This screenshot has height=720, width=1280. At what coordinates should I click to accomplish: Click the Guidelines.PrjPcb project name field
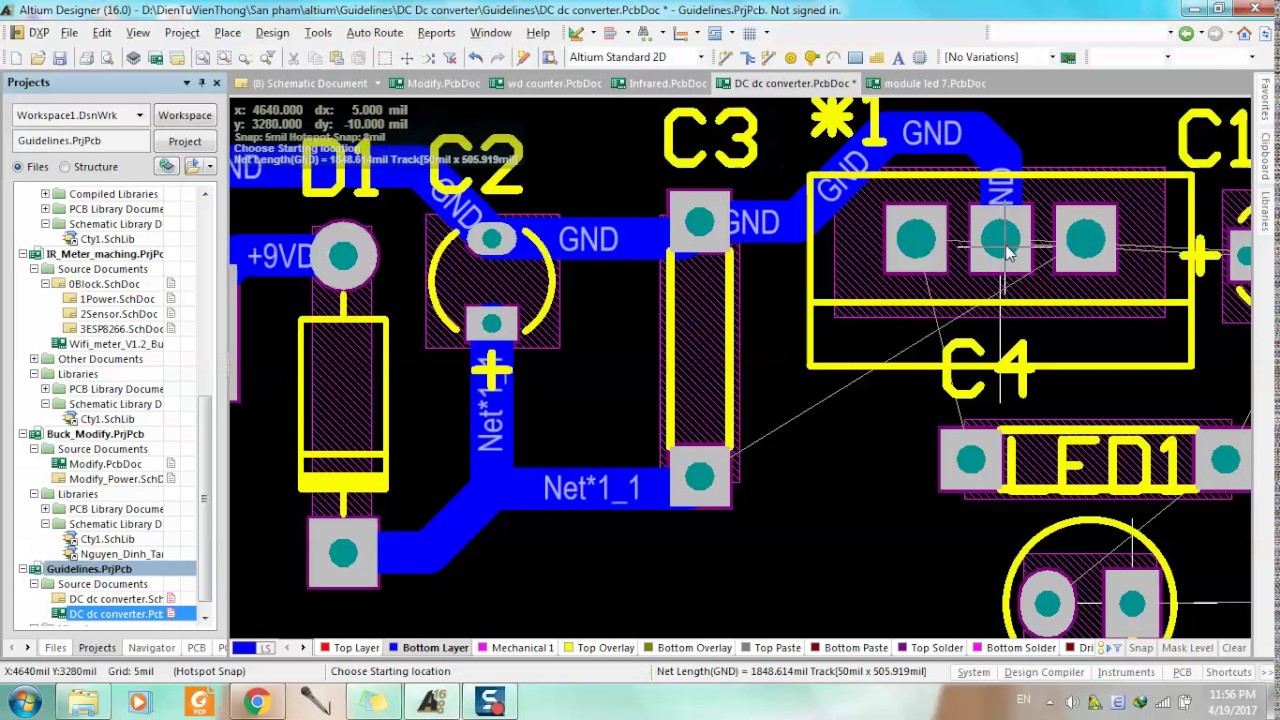coord(81,141)
